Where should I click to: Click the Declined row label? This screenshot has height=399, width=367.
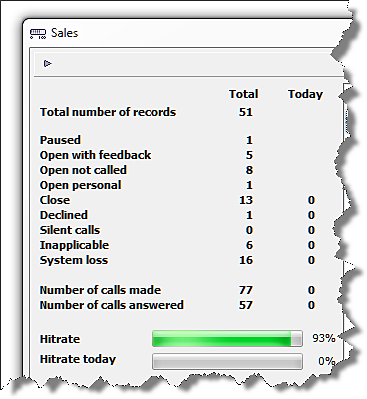64,215
